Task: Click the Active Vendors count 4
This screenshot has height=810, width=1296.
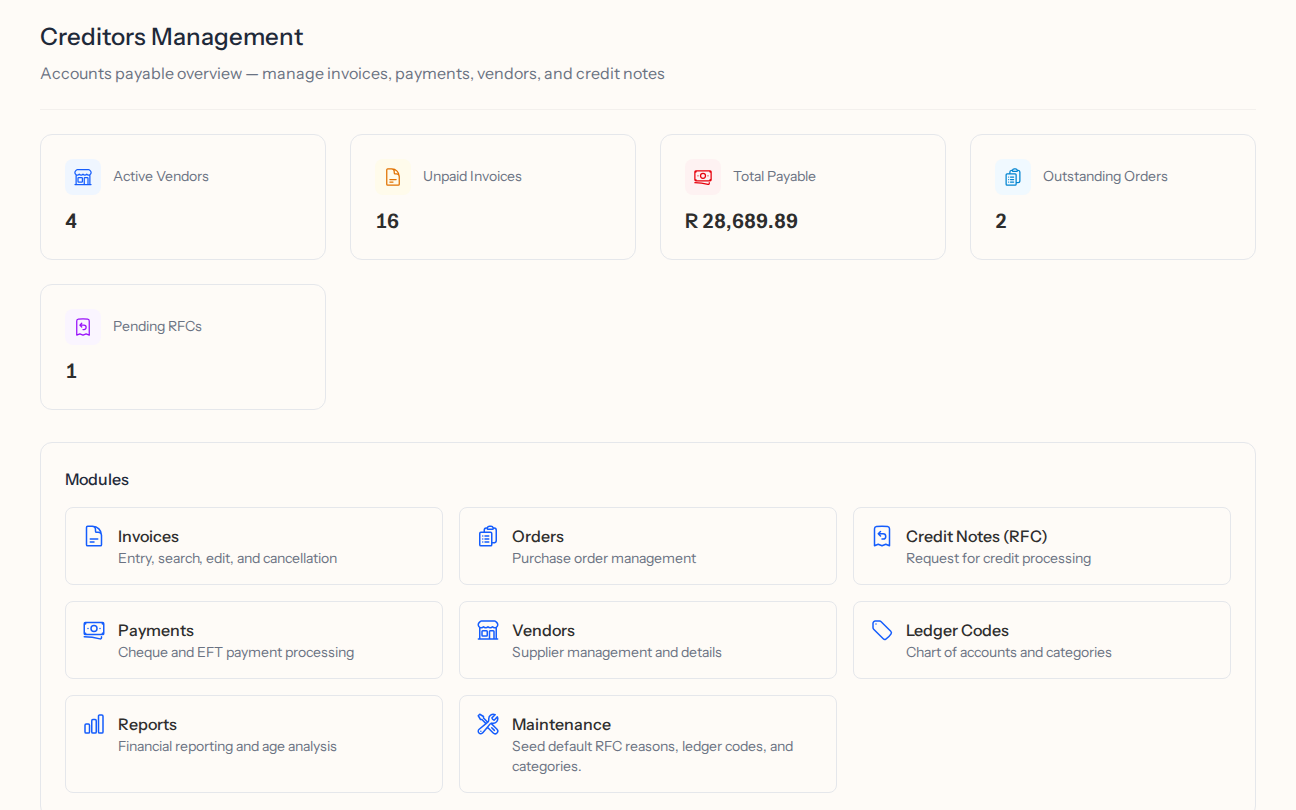Action: point(71,221)
